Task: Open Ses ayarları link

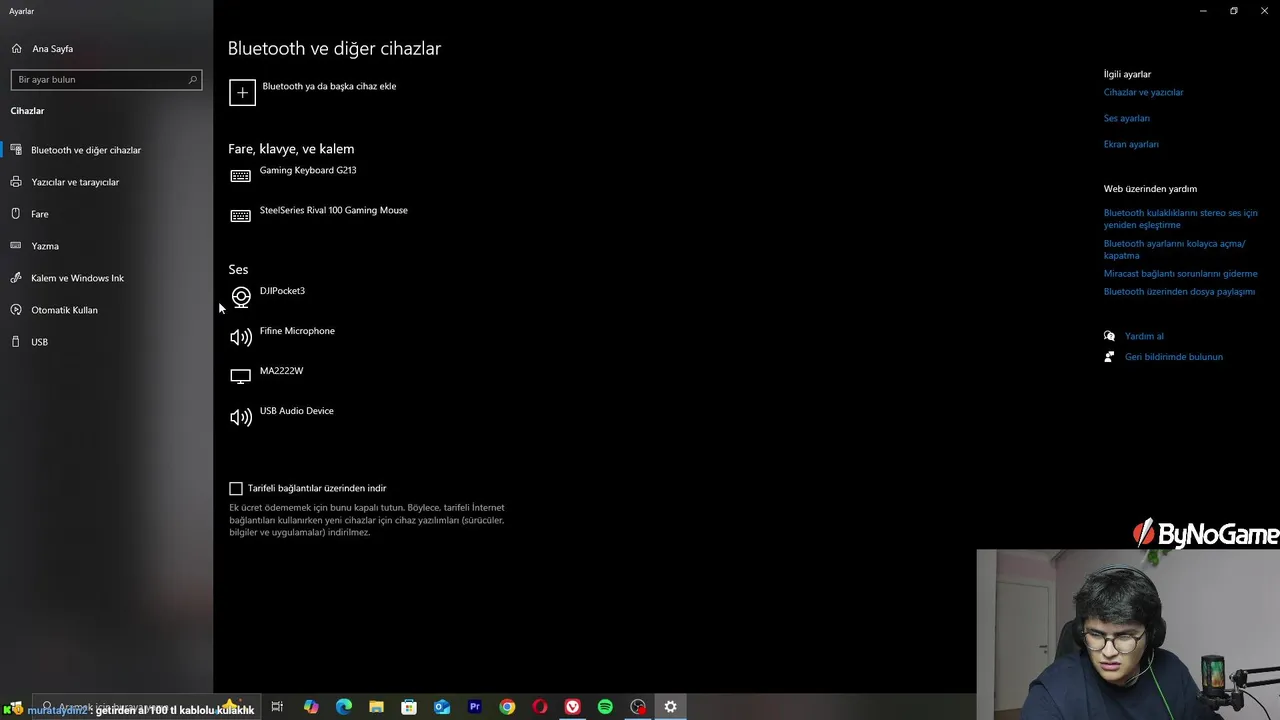Action: point(1126,118)
